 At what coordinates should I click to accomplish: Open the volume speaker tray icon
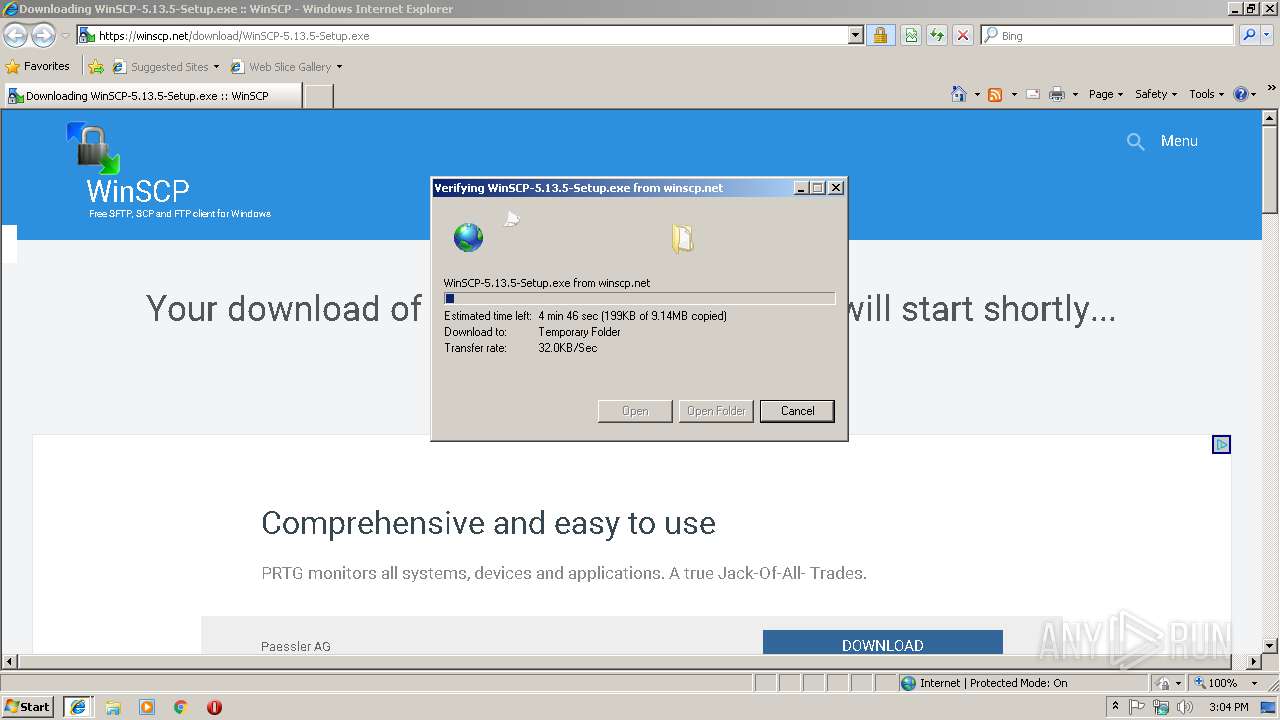point(1185,707)
